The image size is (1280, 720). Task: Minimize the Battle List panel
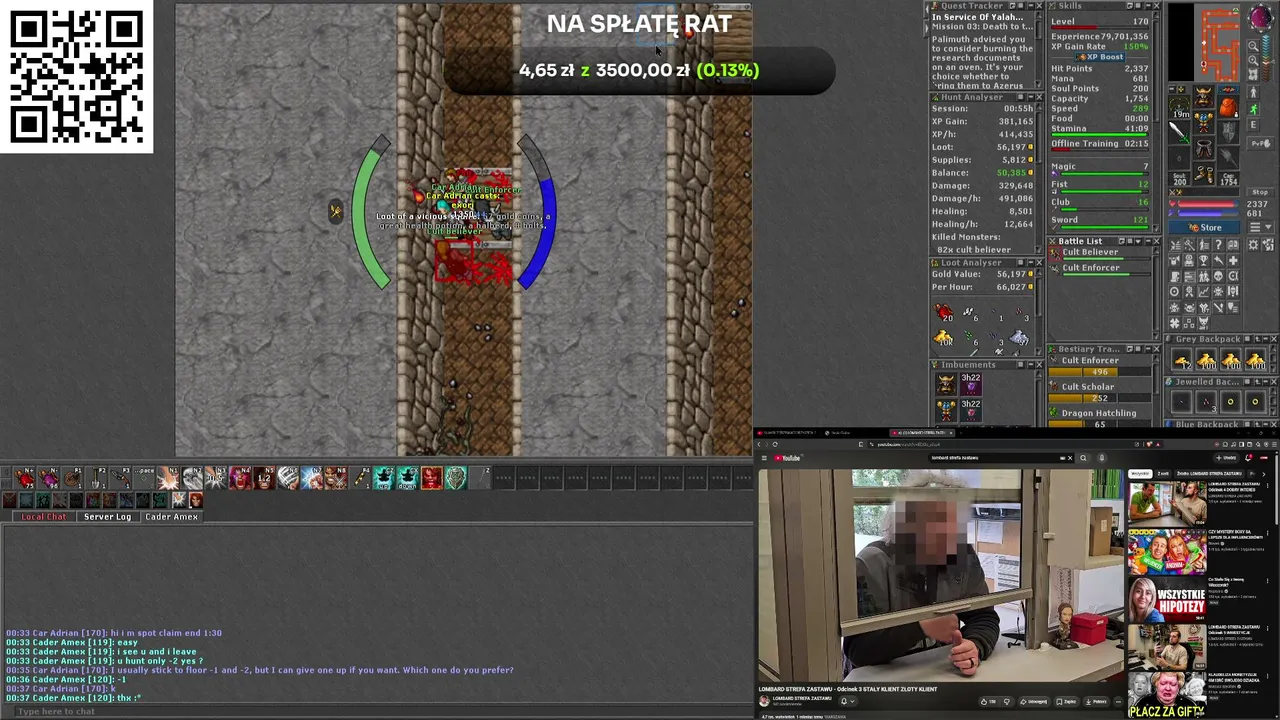pos(1146,241)
